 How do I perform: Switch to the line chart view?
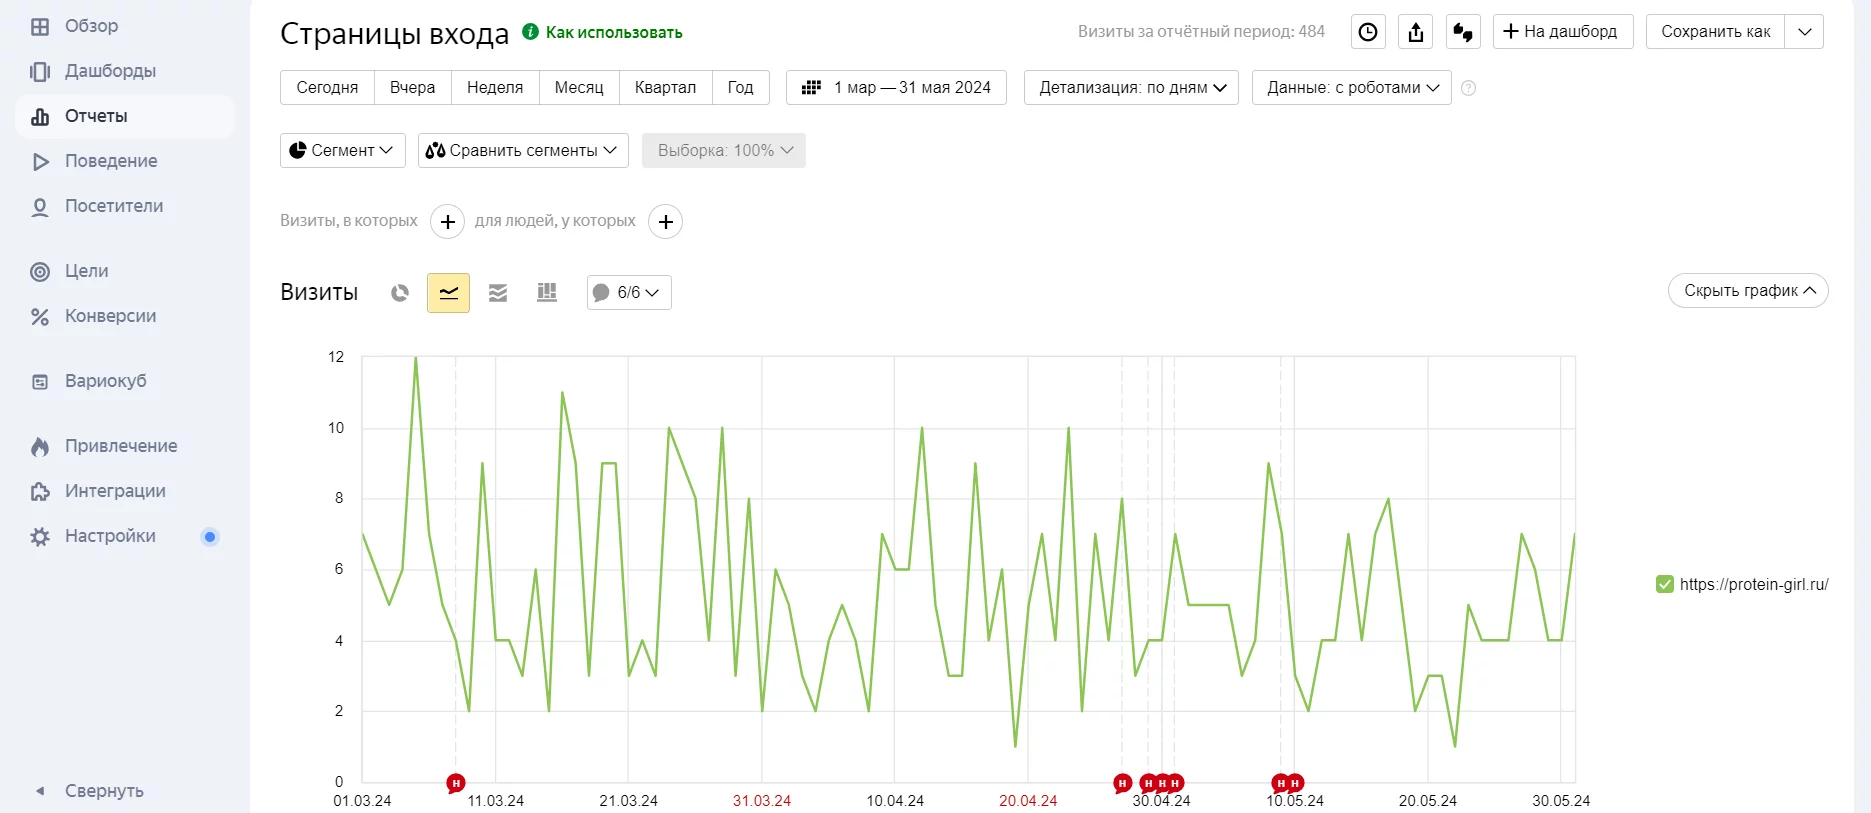pos(448,293)
